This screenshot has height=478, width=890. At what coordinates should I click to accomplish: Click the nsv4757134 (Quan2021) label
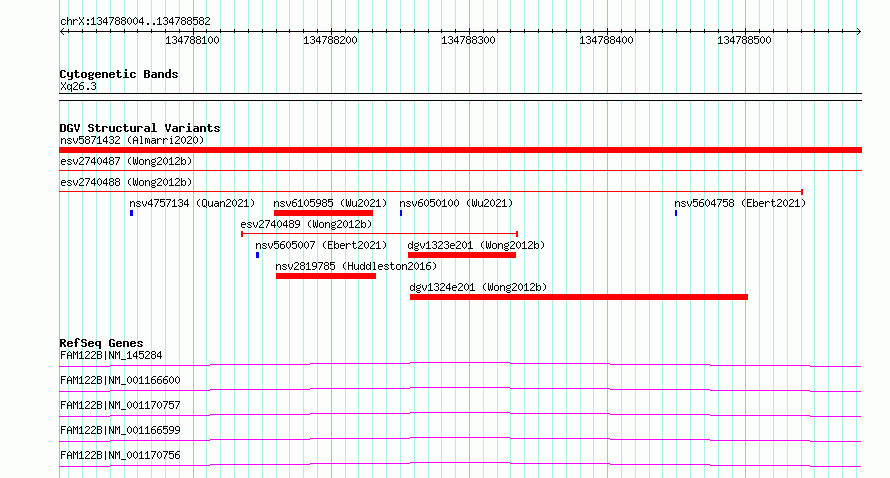coord(192,203)
